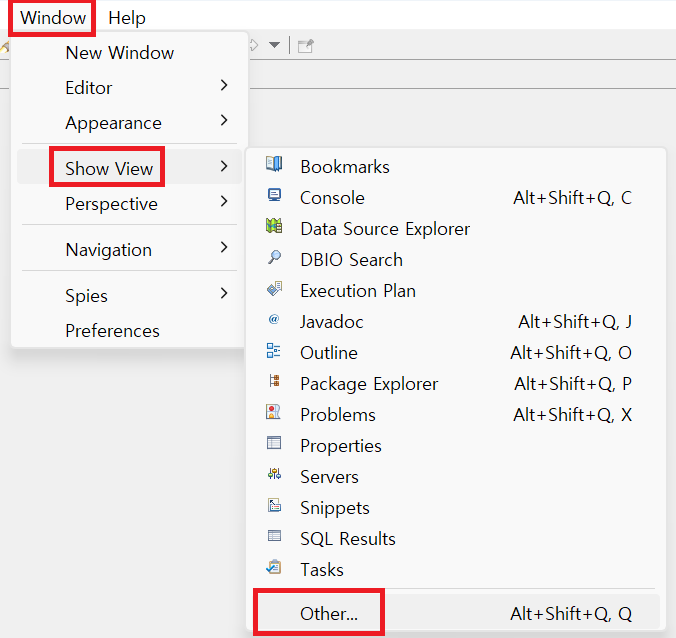Image resolution: width=676 pixels, height=638 pixels.
Task: Open the SQL Results view
Action: tap(348, 538)
